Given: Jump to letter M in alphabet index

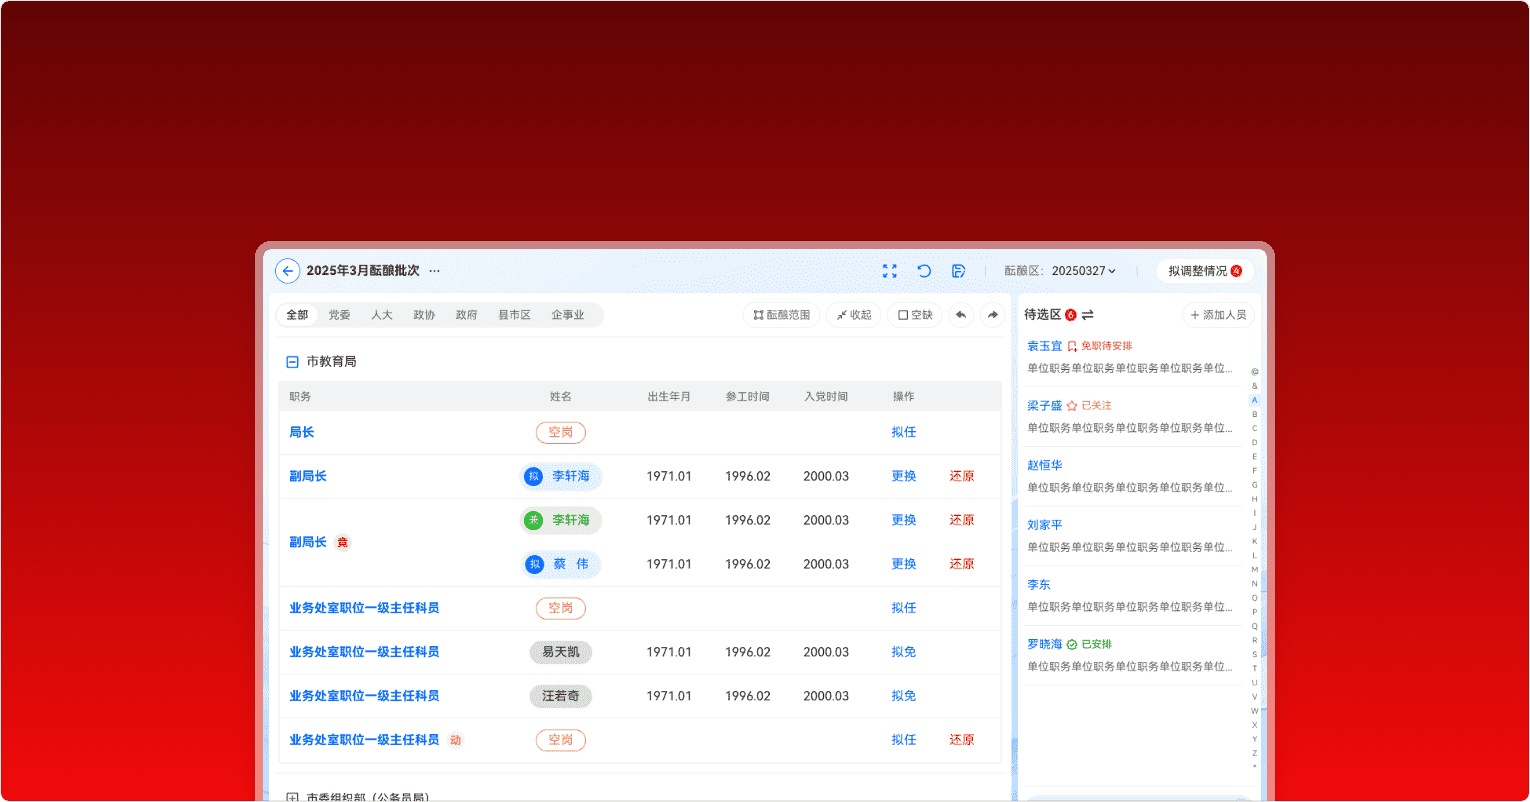Looking at the screenshot, I should pos(1255,569).
